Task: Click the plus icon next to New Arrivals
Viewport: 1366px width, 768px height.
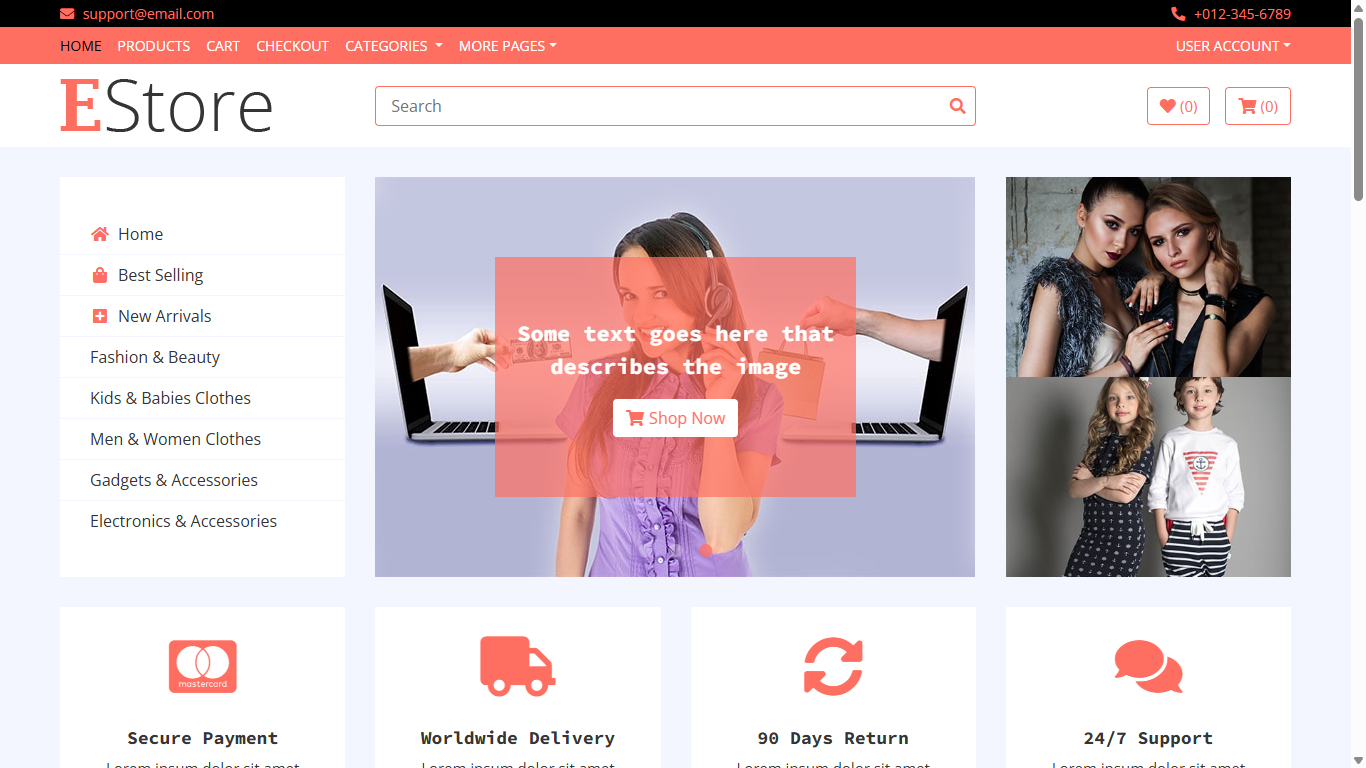Action: point(99,315)
